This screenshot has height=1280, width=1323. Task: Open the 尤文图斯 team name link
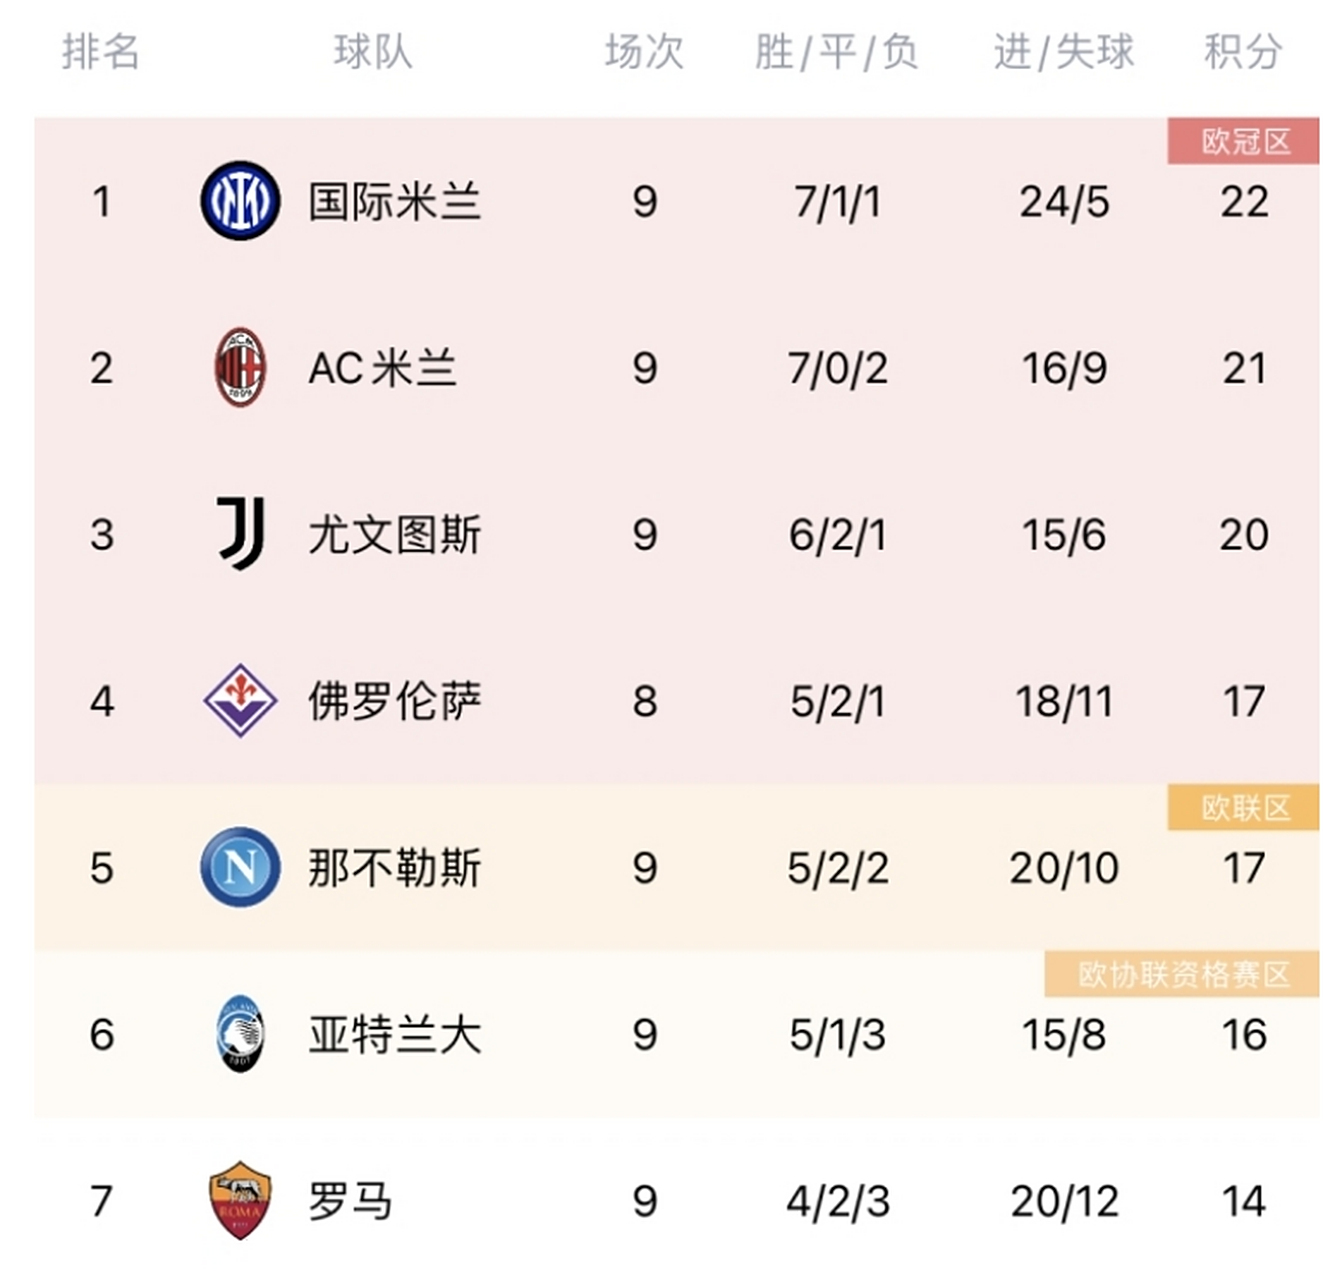(x=394, y=535)
